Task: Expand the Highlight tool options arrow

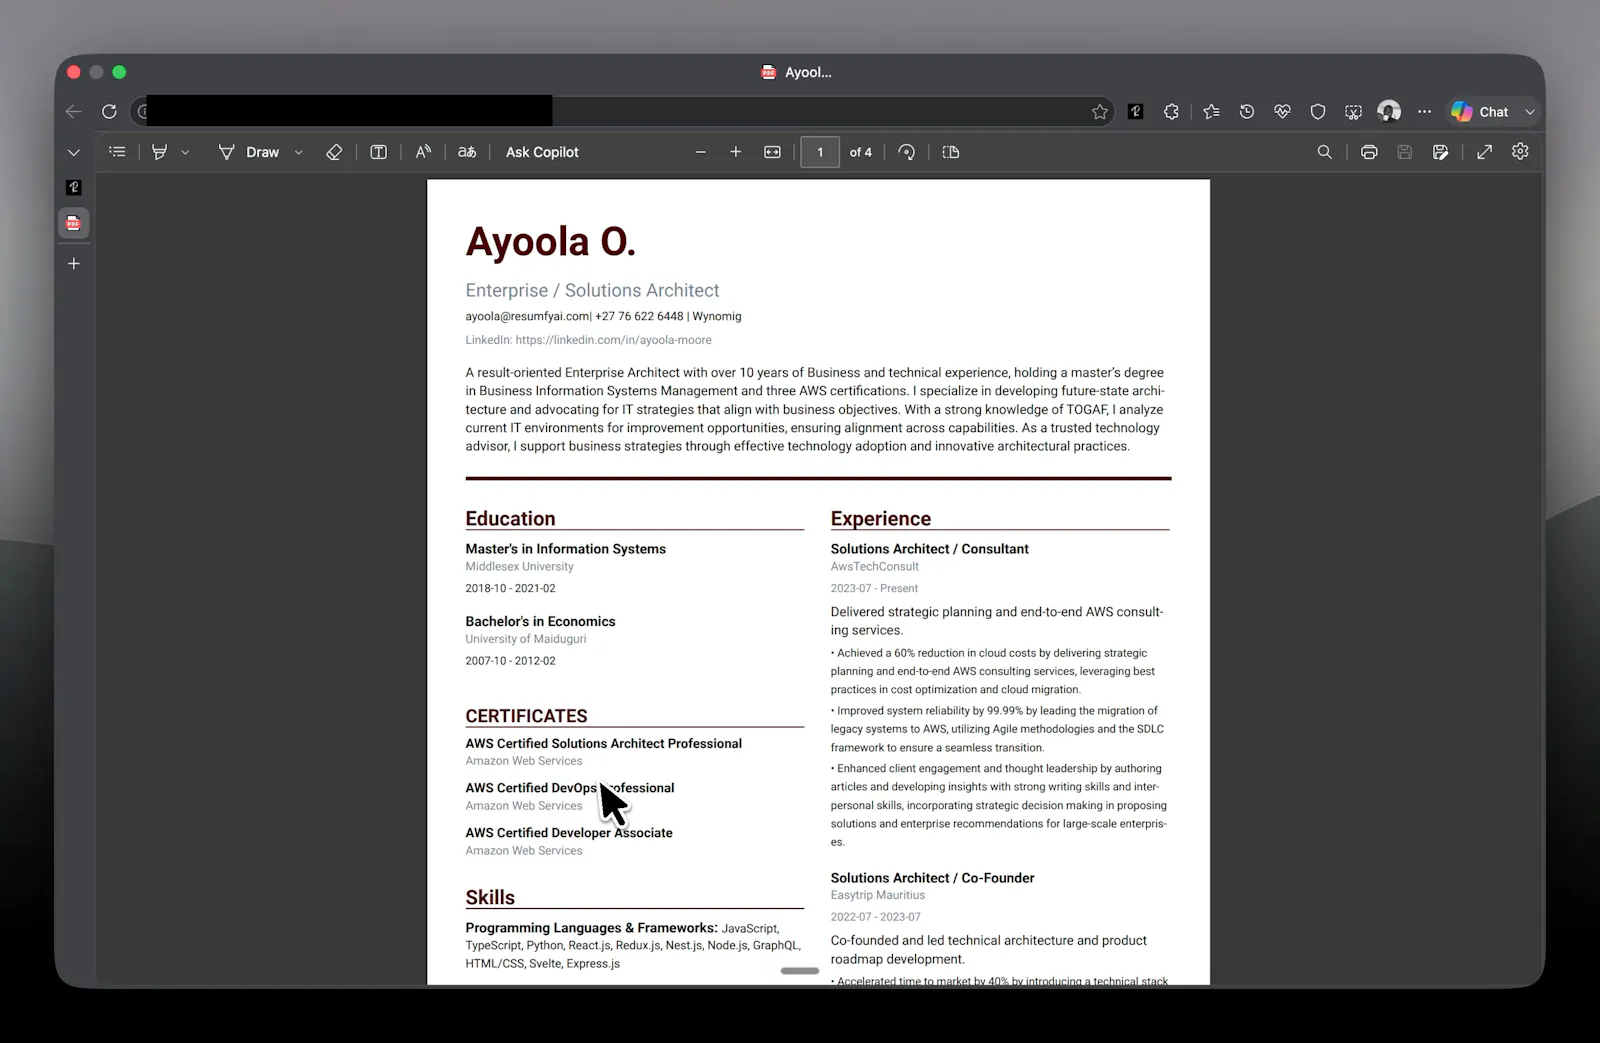Action: 185,153
